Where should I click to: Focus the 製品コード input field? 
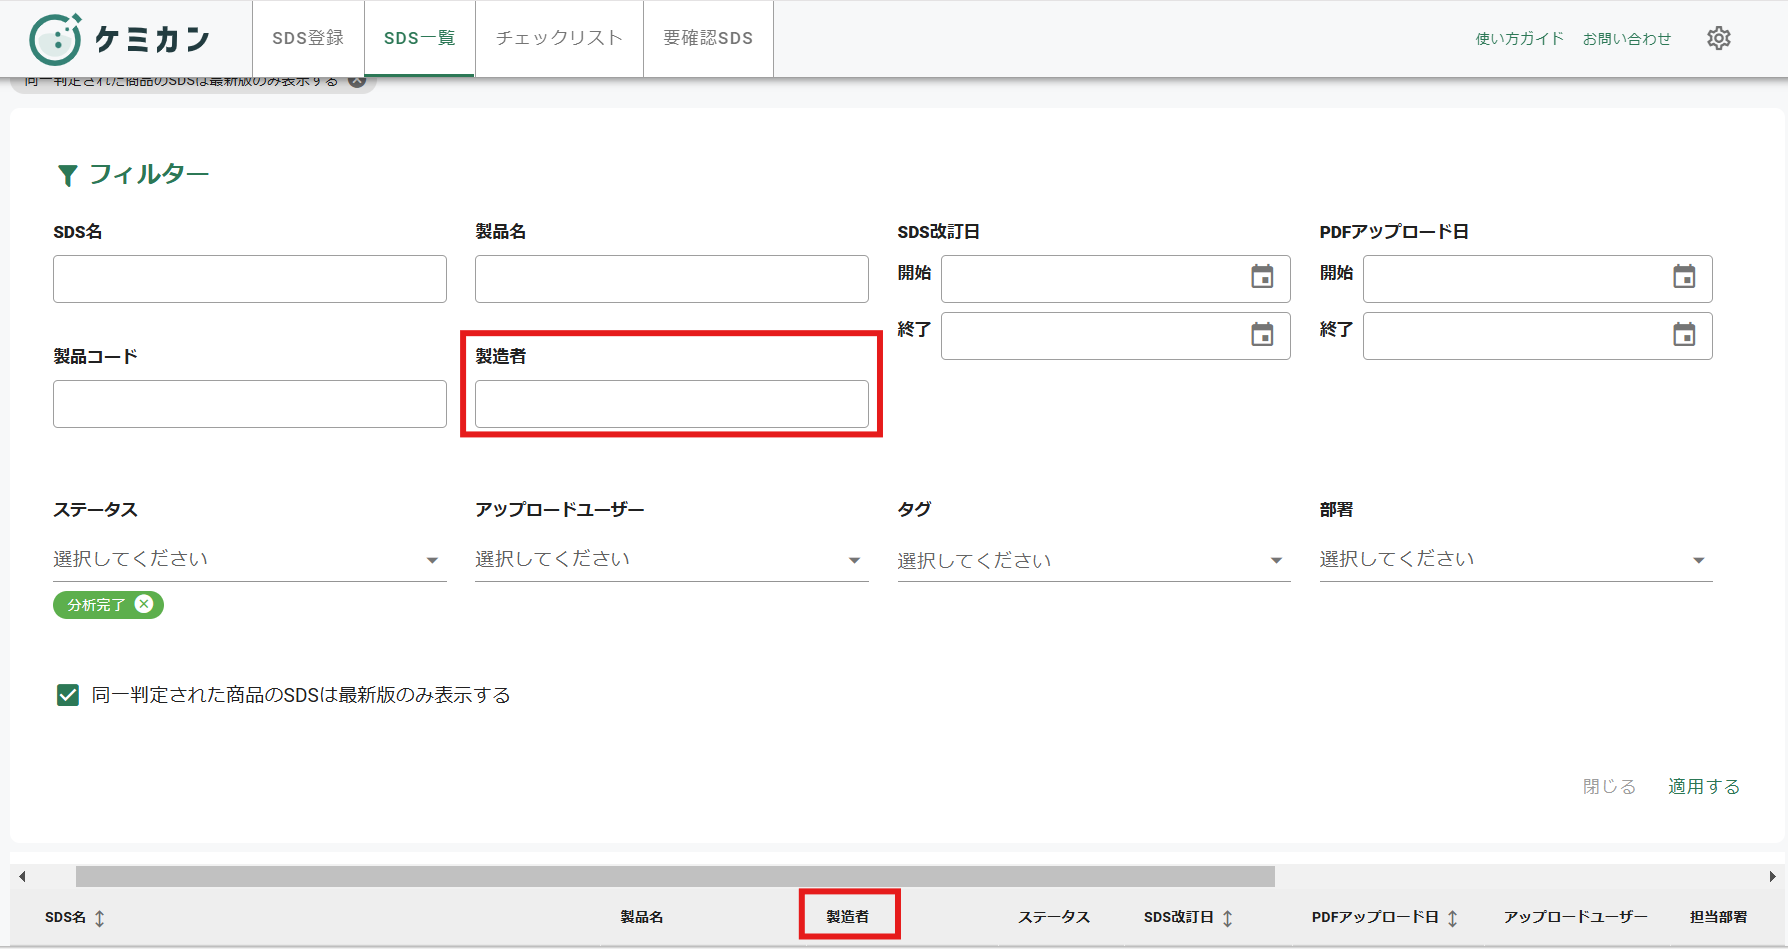click(250, 404)
